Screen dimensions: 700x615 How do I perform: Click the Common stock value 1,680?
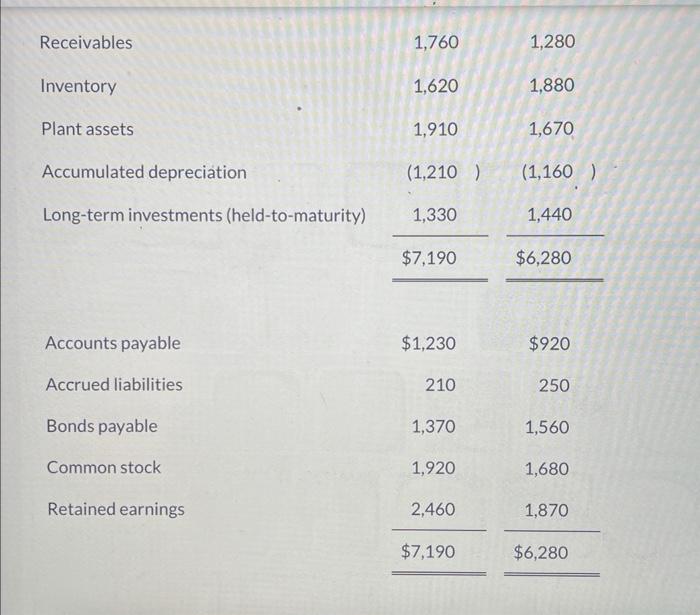(x=547, y=468)
